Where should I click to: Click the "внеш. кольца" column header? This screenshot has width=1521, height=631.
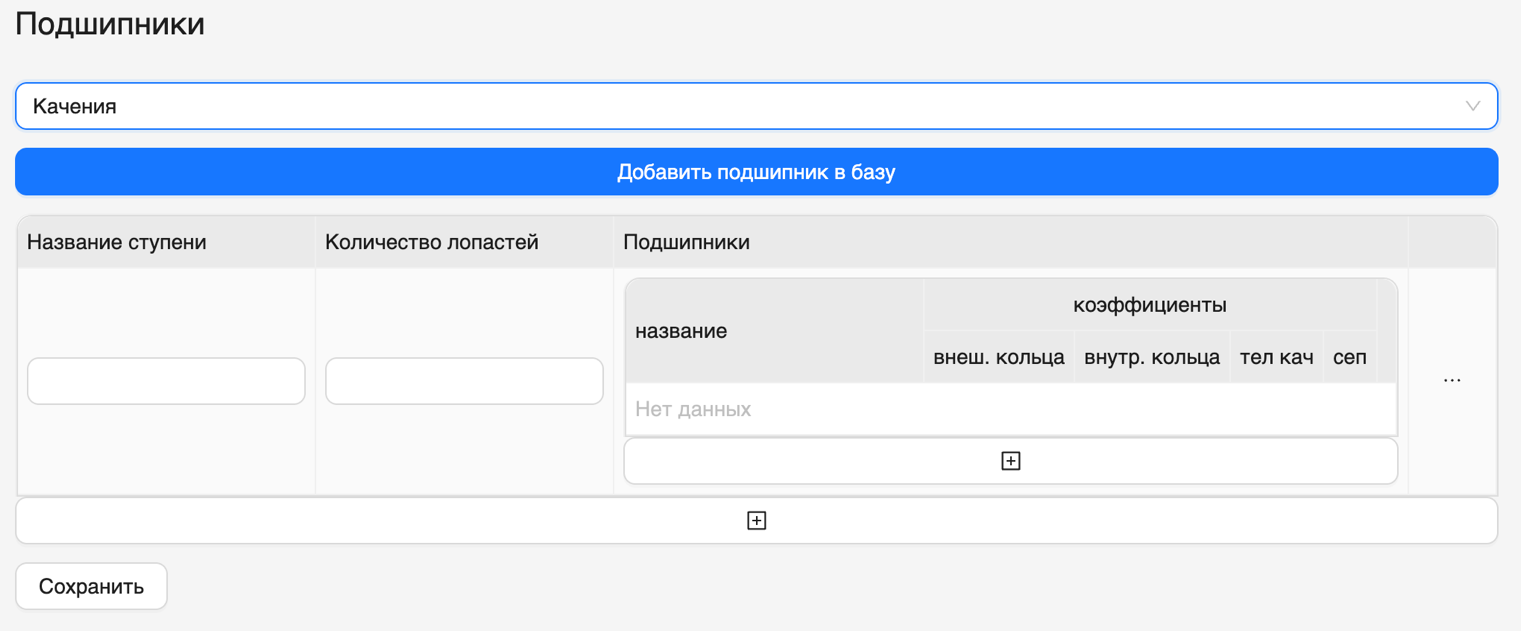997,357
